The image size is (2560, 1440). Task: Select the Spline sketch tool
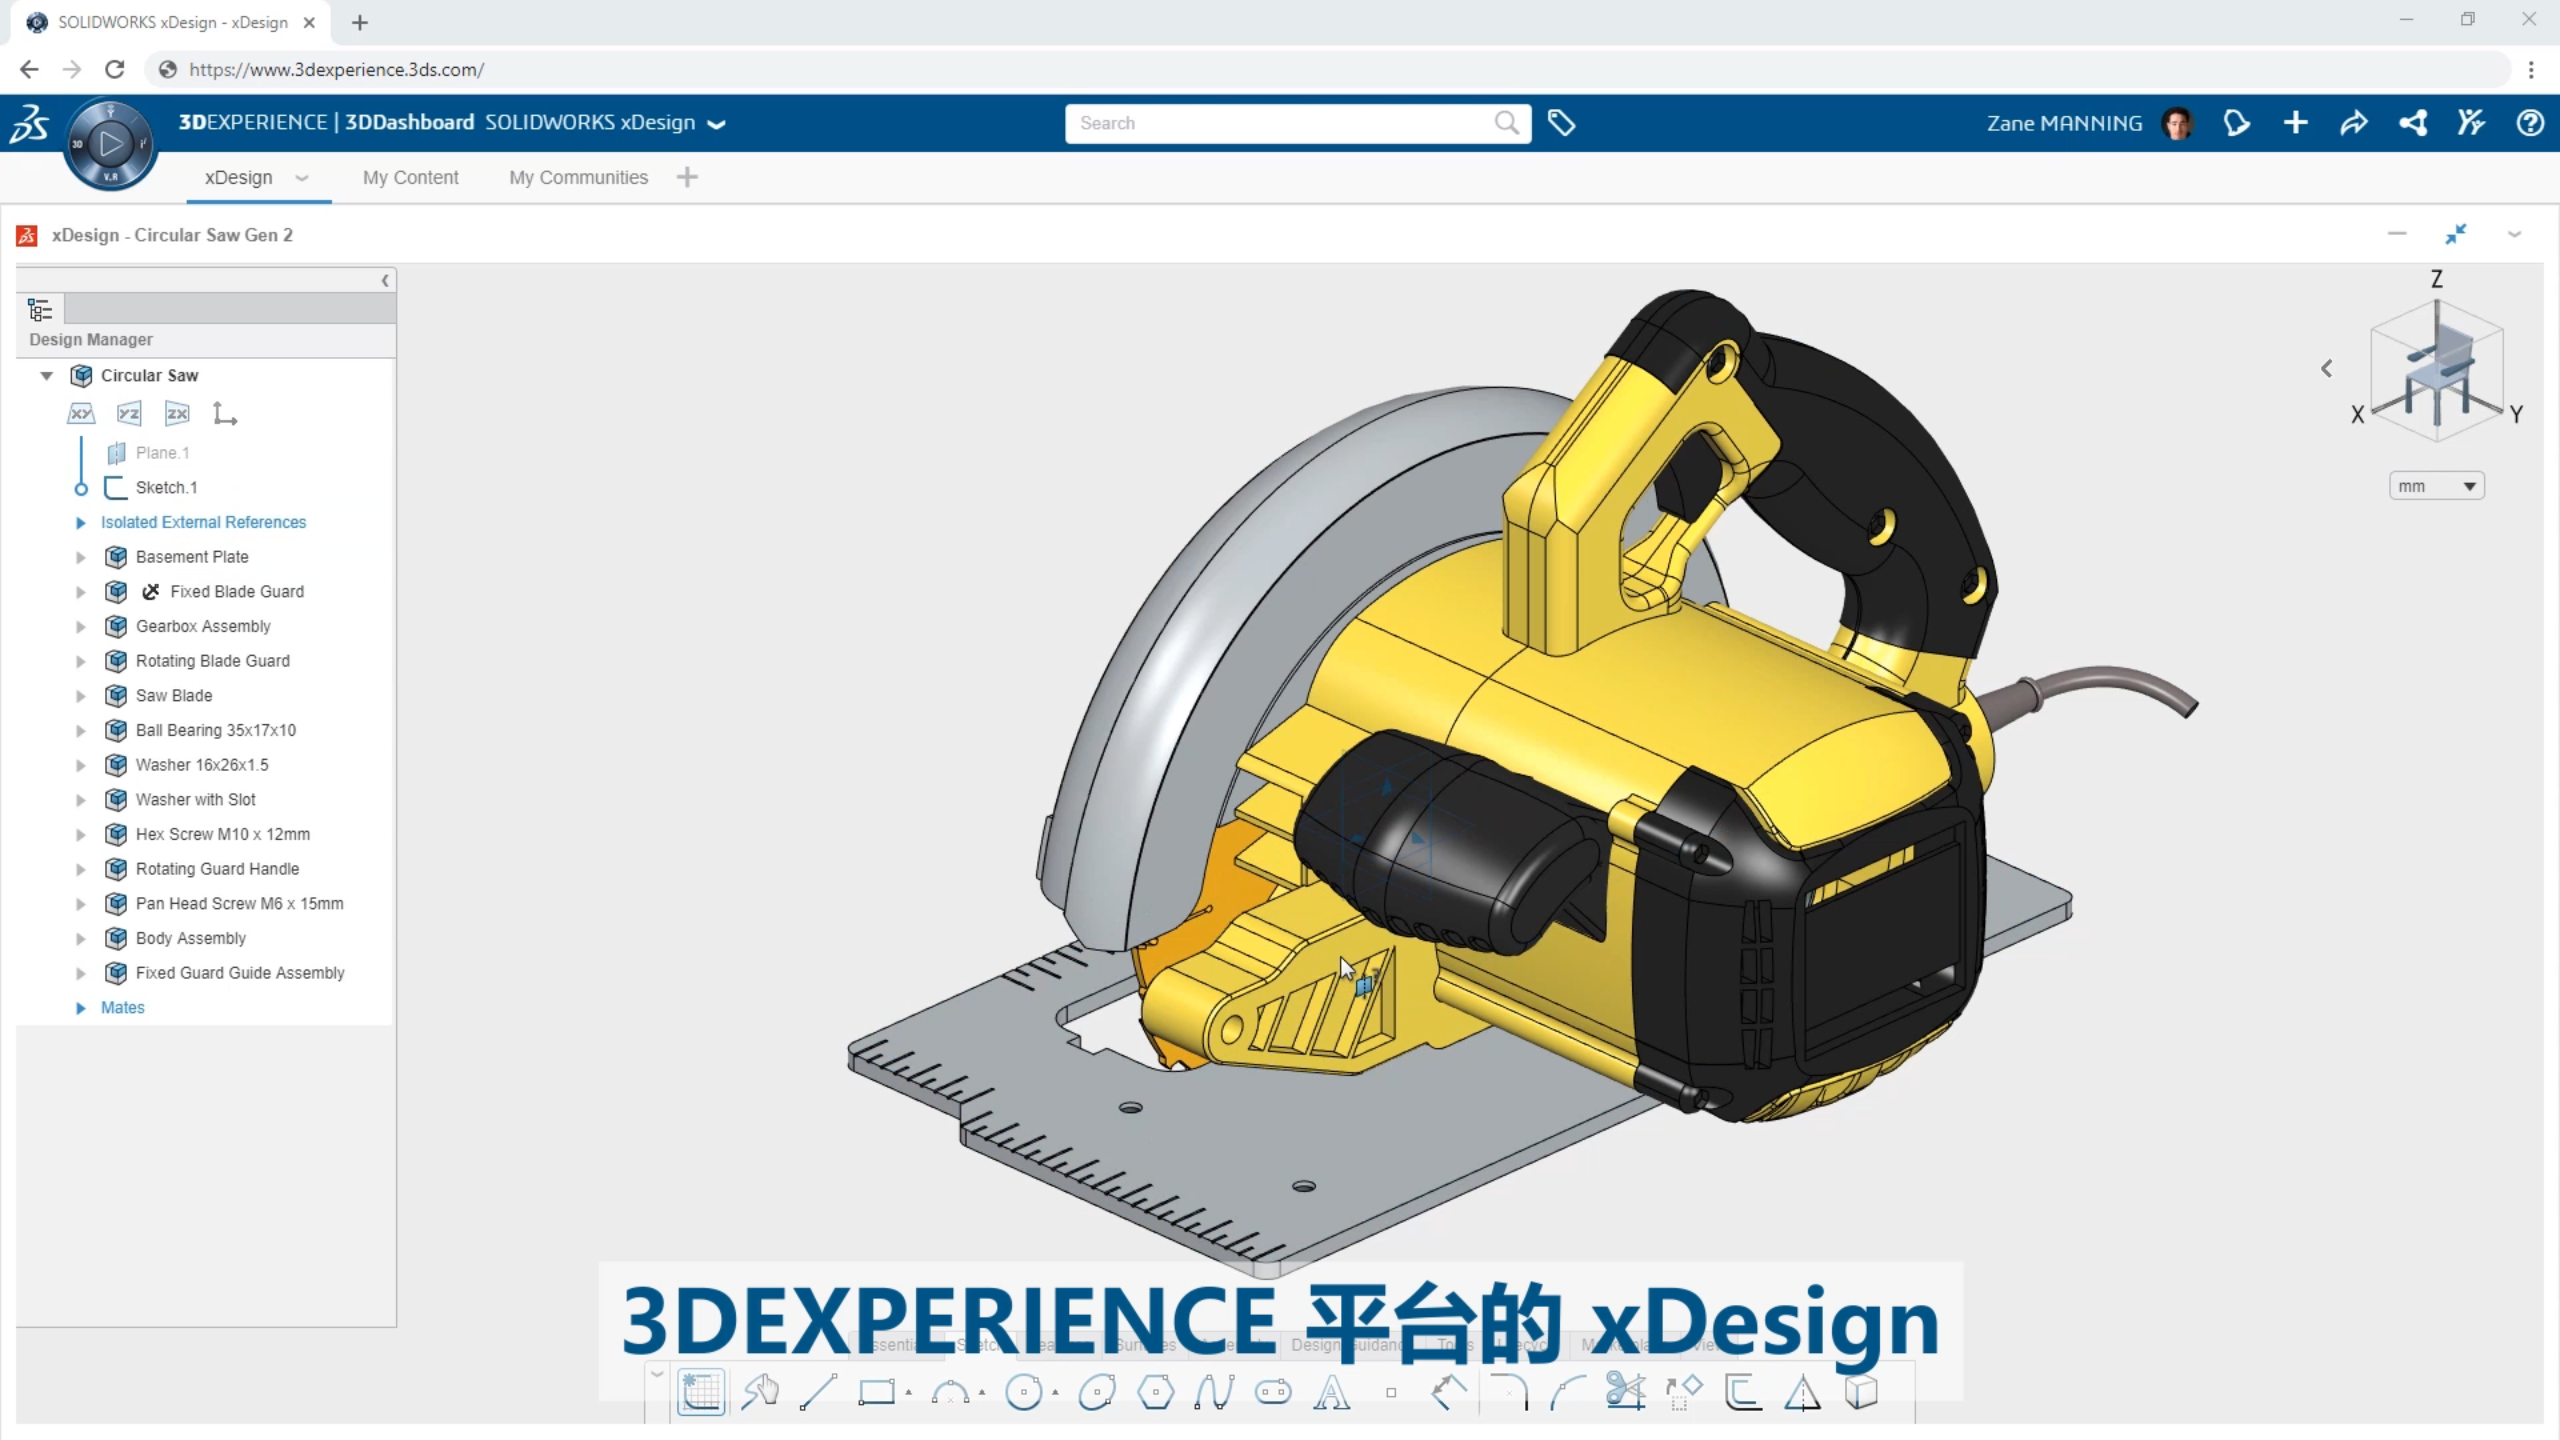pos(1218,1392)
